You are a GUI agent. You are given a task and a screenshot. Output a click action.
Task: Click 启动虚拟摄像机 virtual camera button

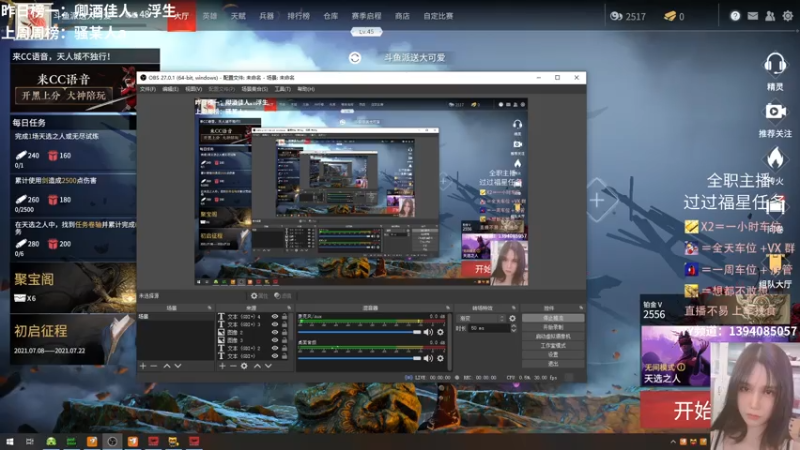(x=553, y=336)
